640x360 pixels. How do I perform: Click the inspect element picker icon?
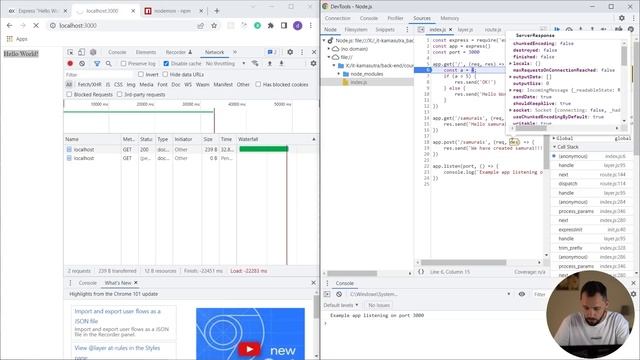pyautogui.click(x=70, y=52)
